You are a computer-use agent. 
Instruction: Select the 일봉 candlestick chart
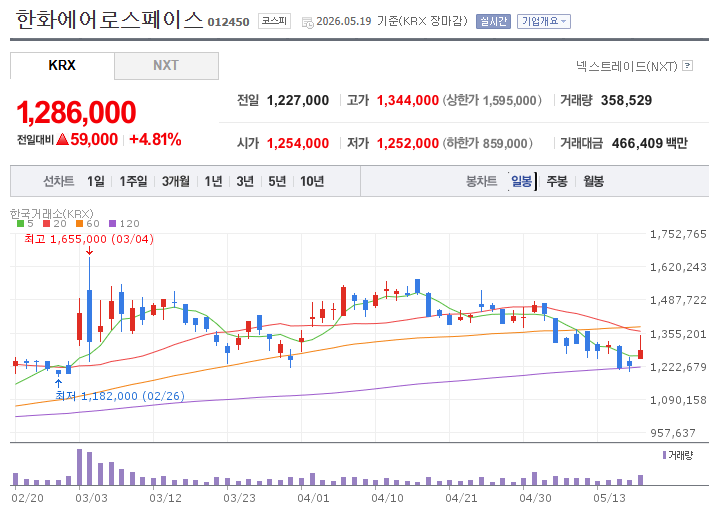coord(521,181)
